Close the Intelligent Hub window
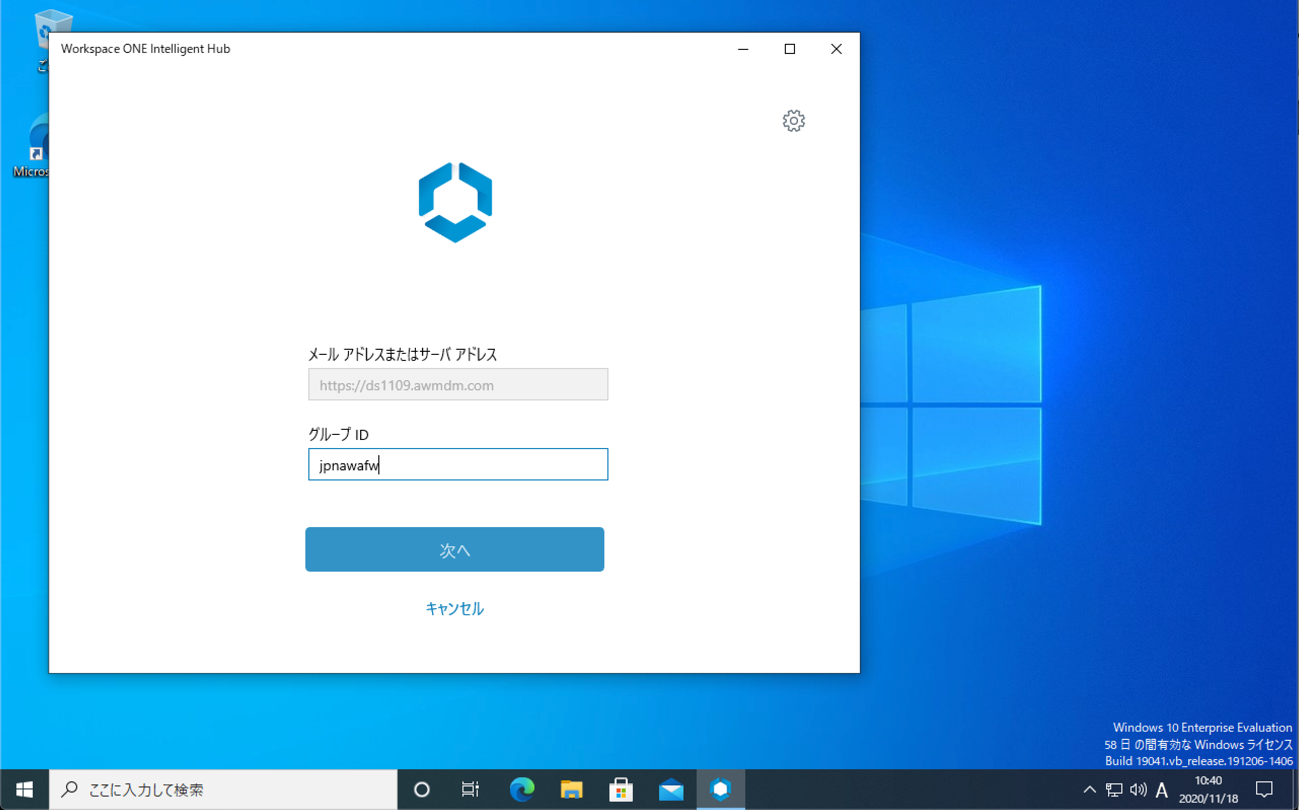Screen dimensions: 1299x810 tap(836, 49)
